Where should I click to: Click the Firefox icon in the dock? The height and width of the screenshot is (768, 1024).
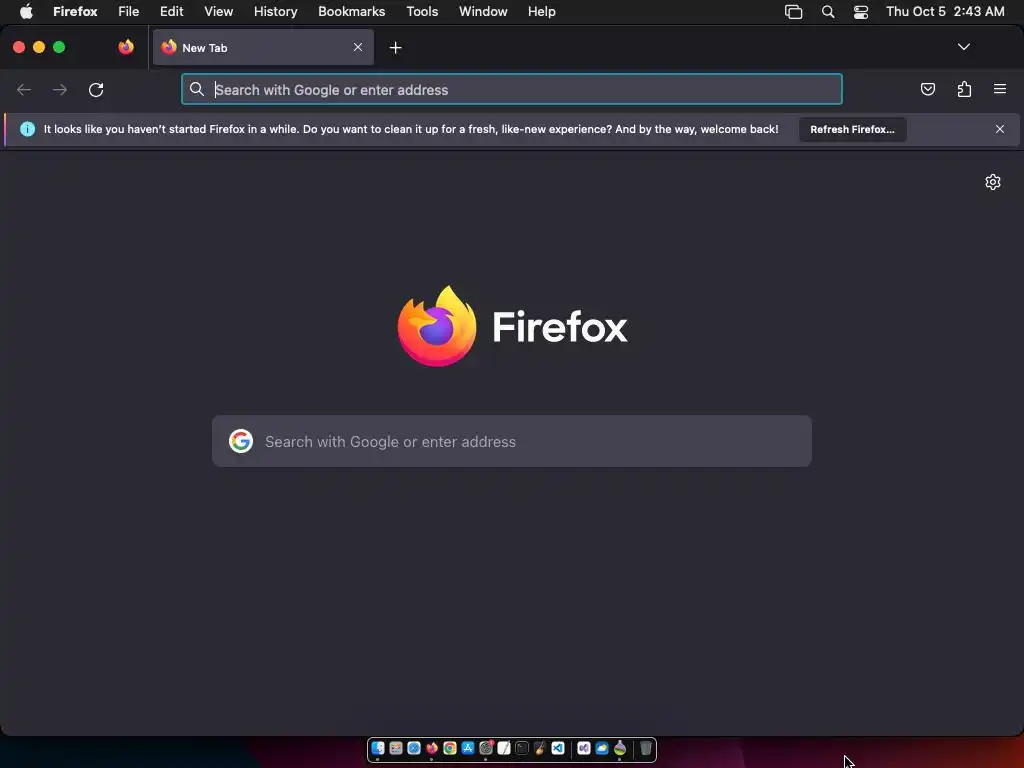coord(432,748)
